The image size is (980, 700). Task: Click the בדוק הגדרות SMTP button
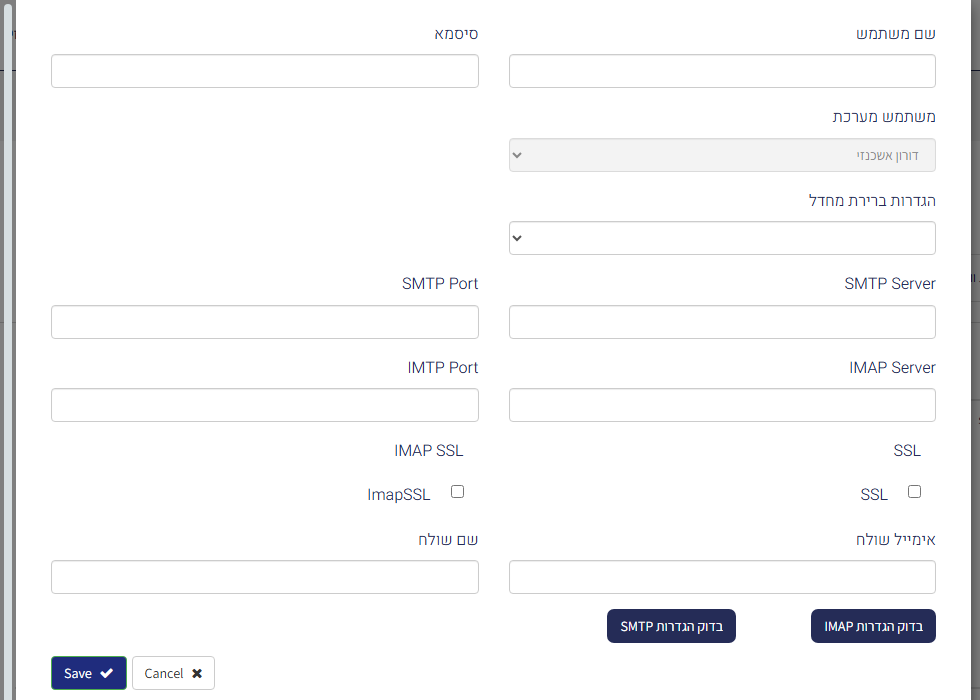tap(671, 626)
